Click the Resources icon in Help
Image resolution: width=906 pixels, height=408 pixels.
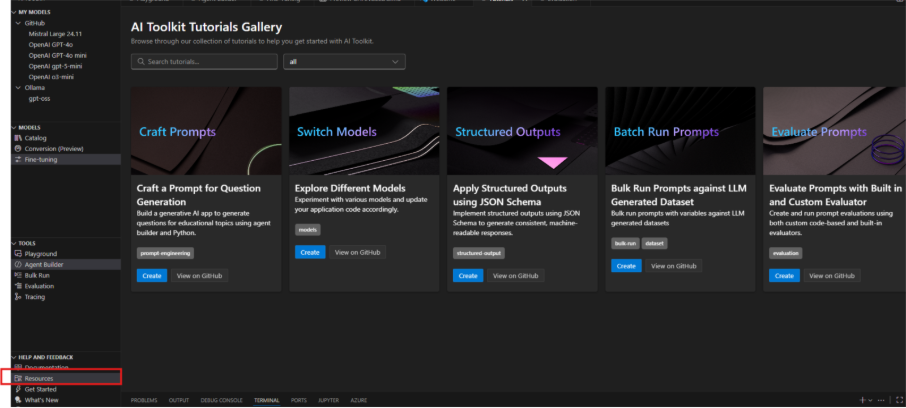click(x=18, y=379)
